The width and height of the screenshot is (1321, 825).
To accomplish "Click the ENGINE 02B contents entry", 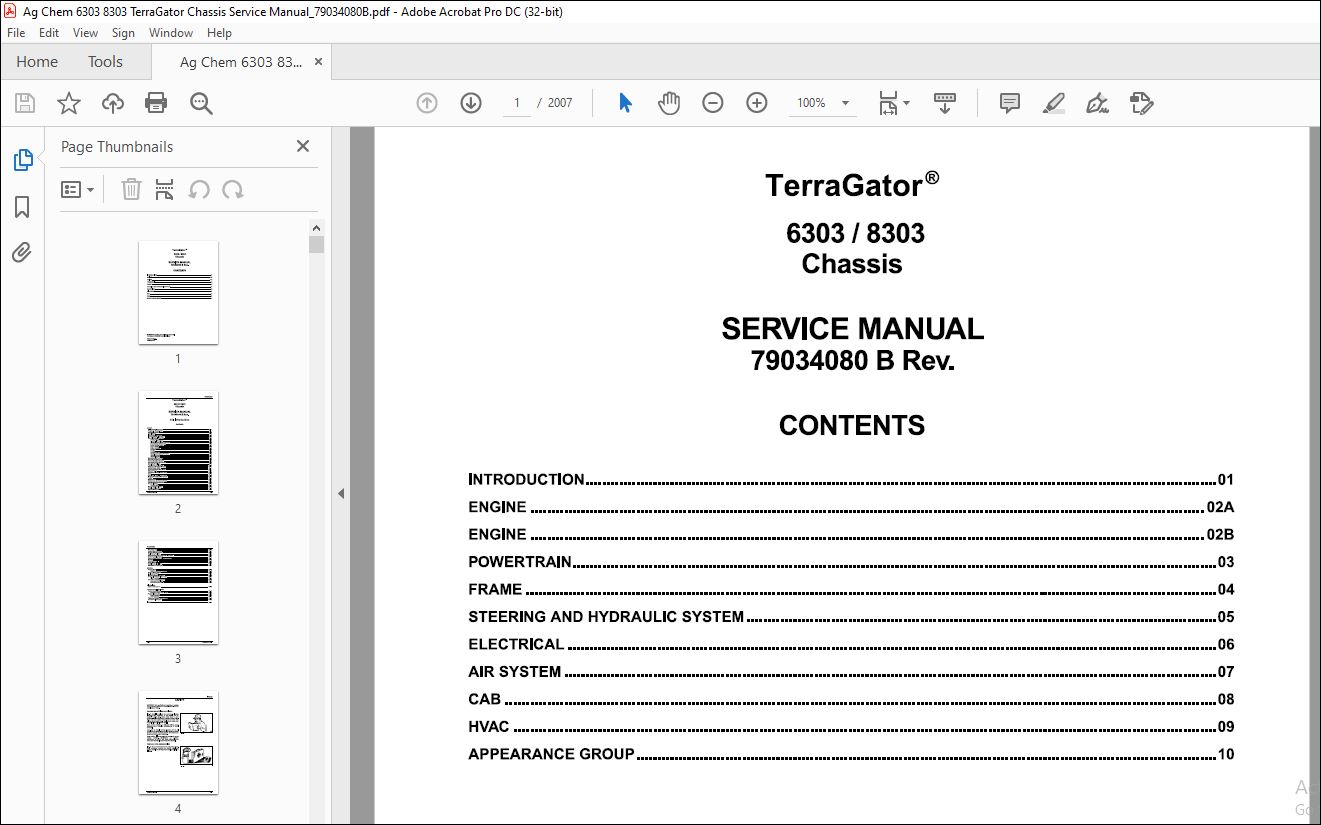I will click(851, 534).
